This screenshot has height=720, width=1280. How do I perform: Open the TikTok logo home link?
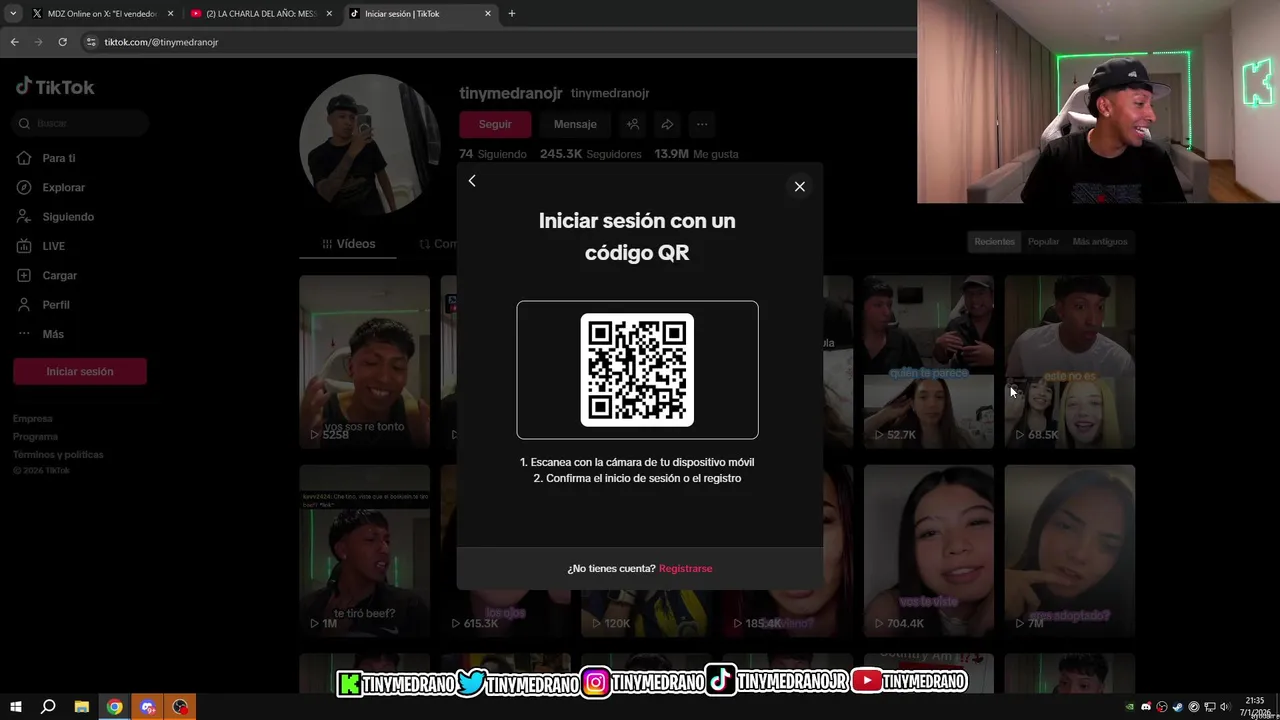tap(55, 87)
